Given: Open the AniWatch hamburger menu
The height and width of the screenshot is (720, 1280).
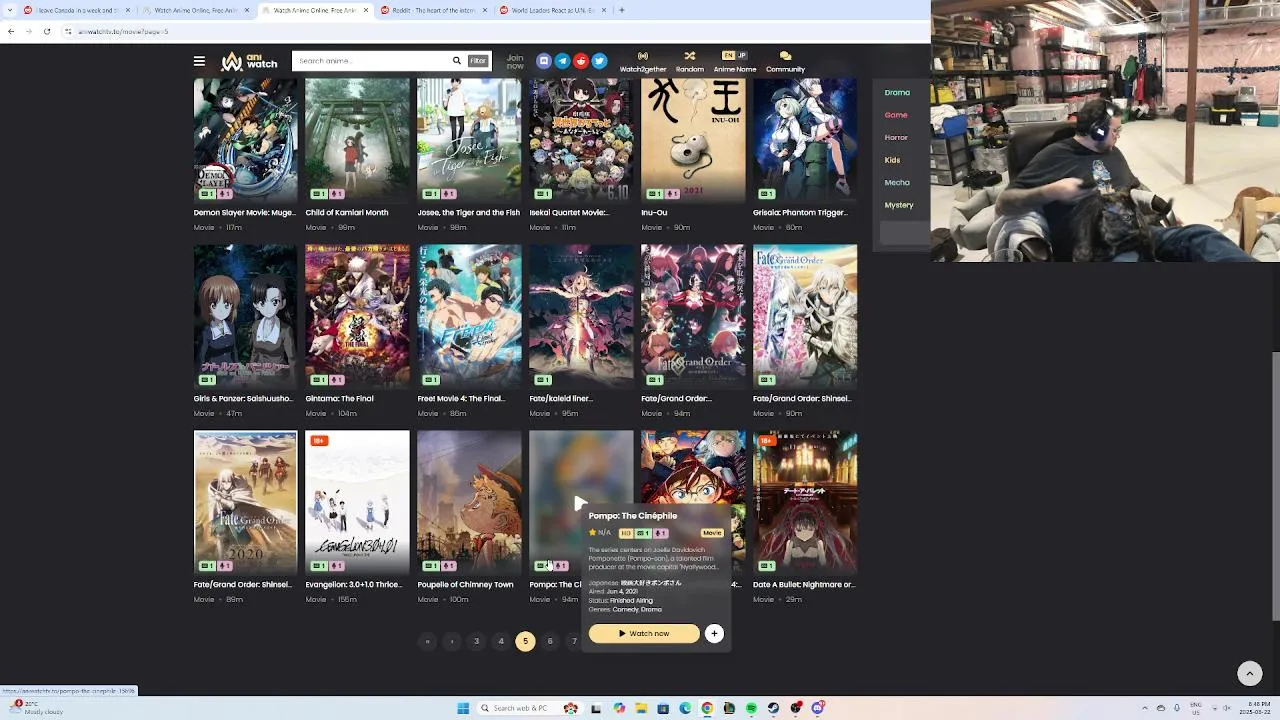Looking at the screenshot, I should pos(199,61).
